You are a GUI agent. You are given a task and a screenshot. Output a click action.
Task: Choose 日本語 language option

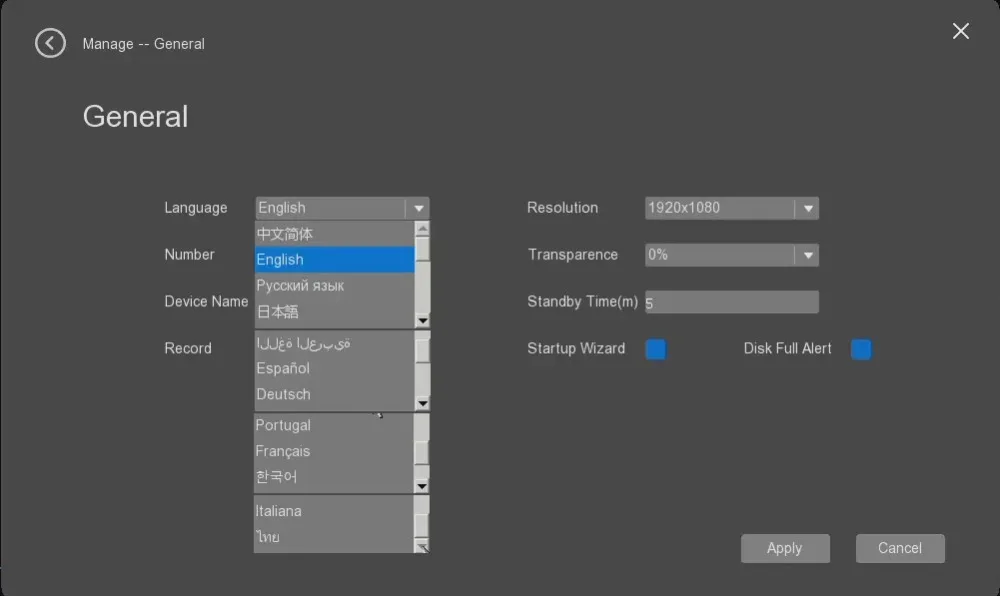coord(334,312)
